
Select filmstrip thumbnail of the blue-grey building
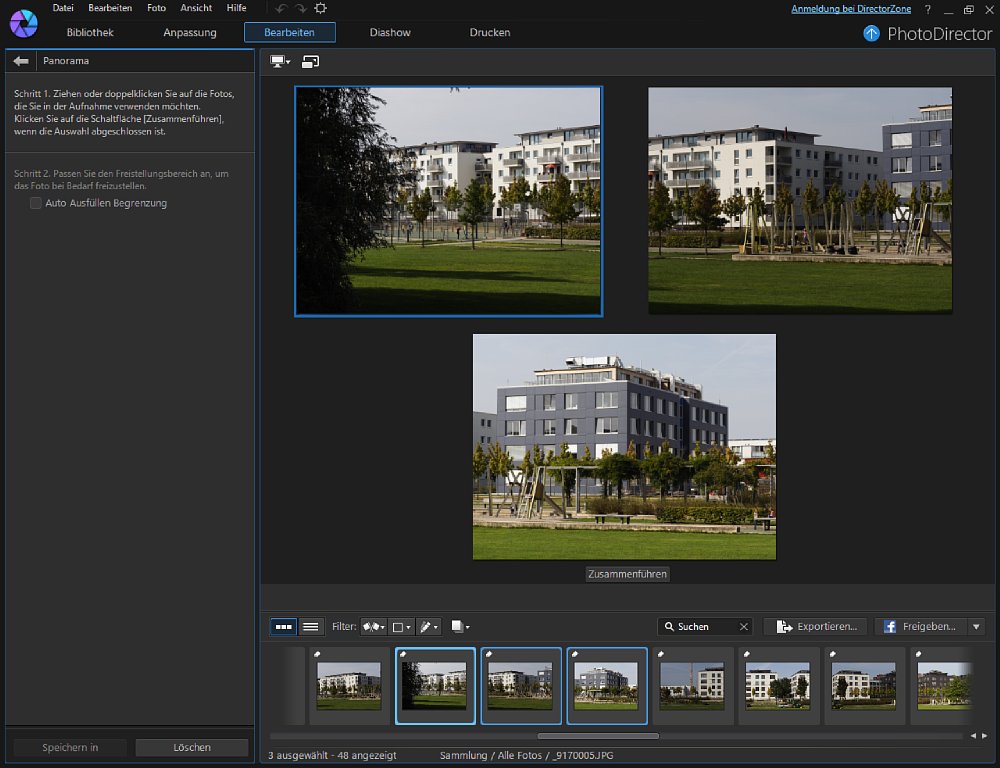tap(607, 686)
